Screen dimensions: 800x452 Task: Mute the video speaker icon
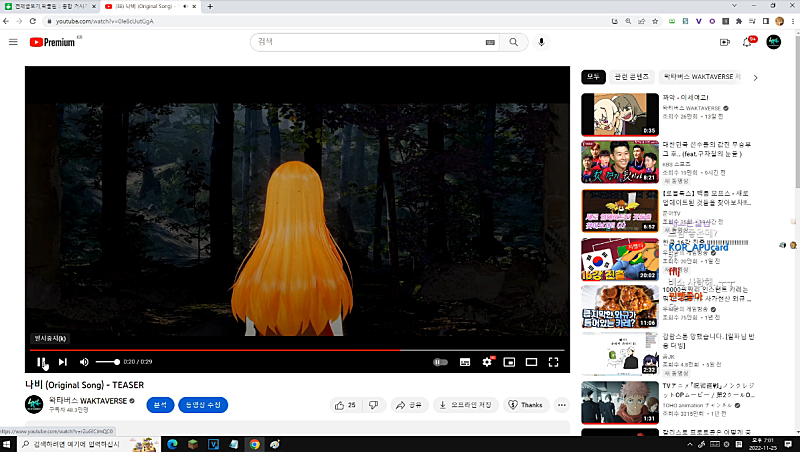84,362
